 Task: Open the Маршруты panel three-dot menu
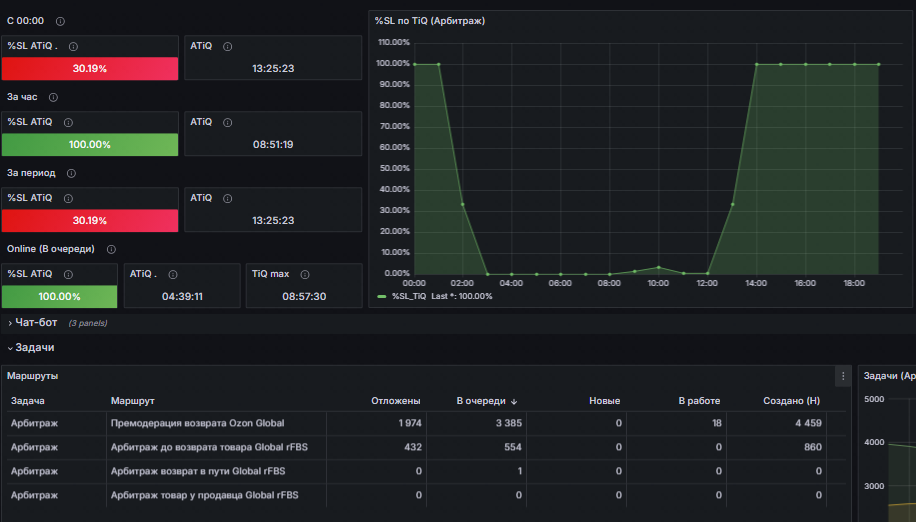pyautogui.click(x=843, y=376)
